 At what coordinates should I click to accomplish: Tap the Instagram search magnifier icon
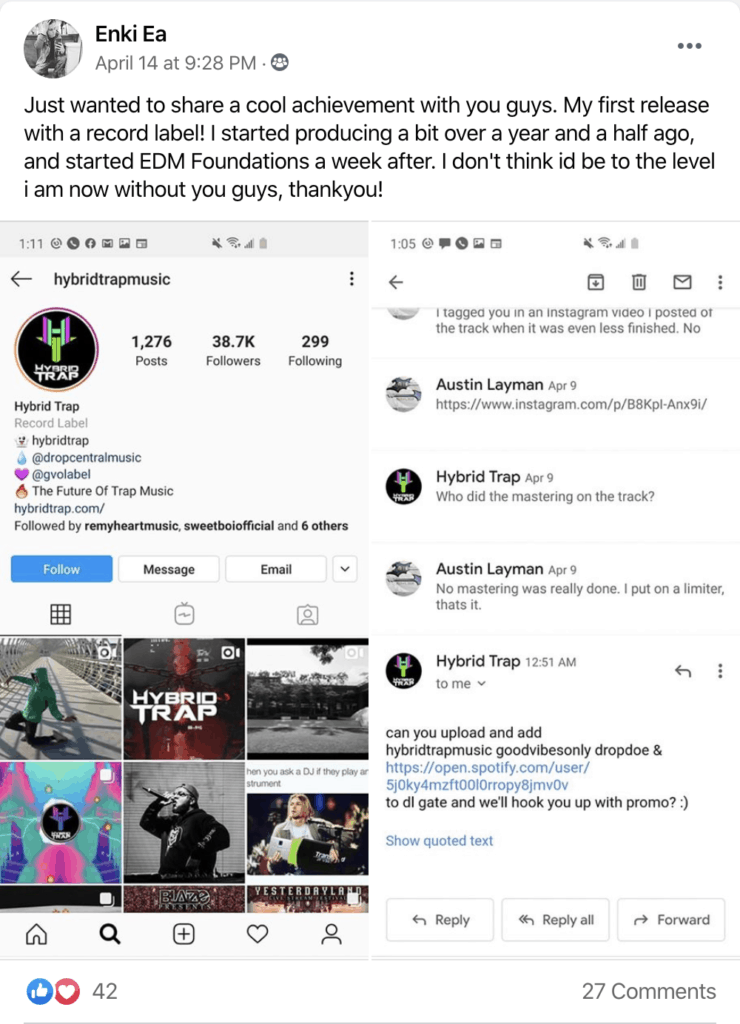click(x=110, y=934)
